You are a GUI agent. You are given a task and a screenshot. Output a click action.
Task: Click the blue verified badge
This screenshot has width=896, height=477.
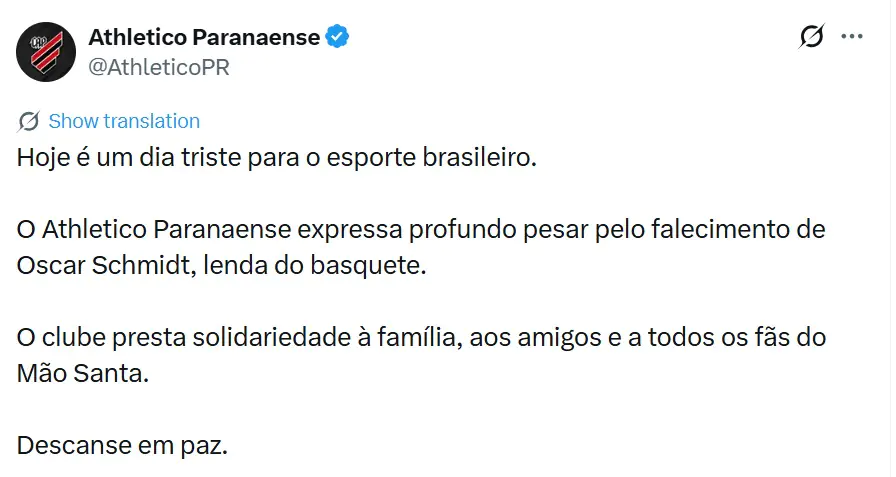[338, 38]
